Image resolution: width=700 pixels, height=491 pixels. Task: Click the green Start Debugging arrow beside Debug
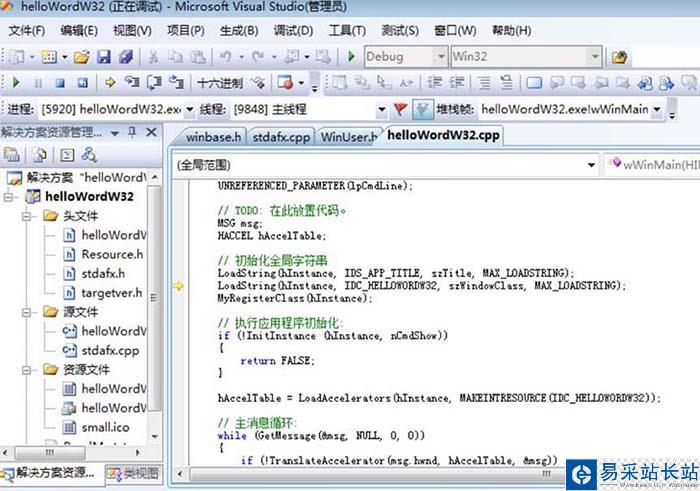[352, 57]
